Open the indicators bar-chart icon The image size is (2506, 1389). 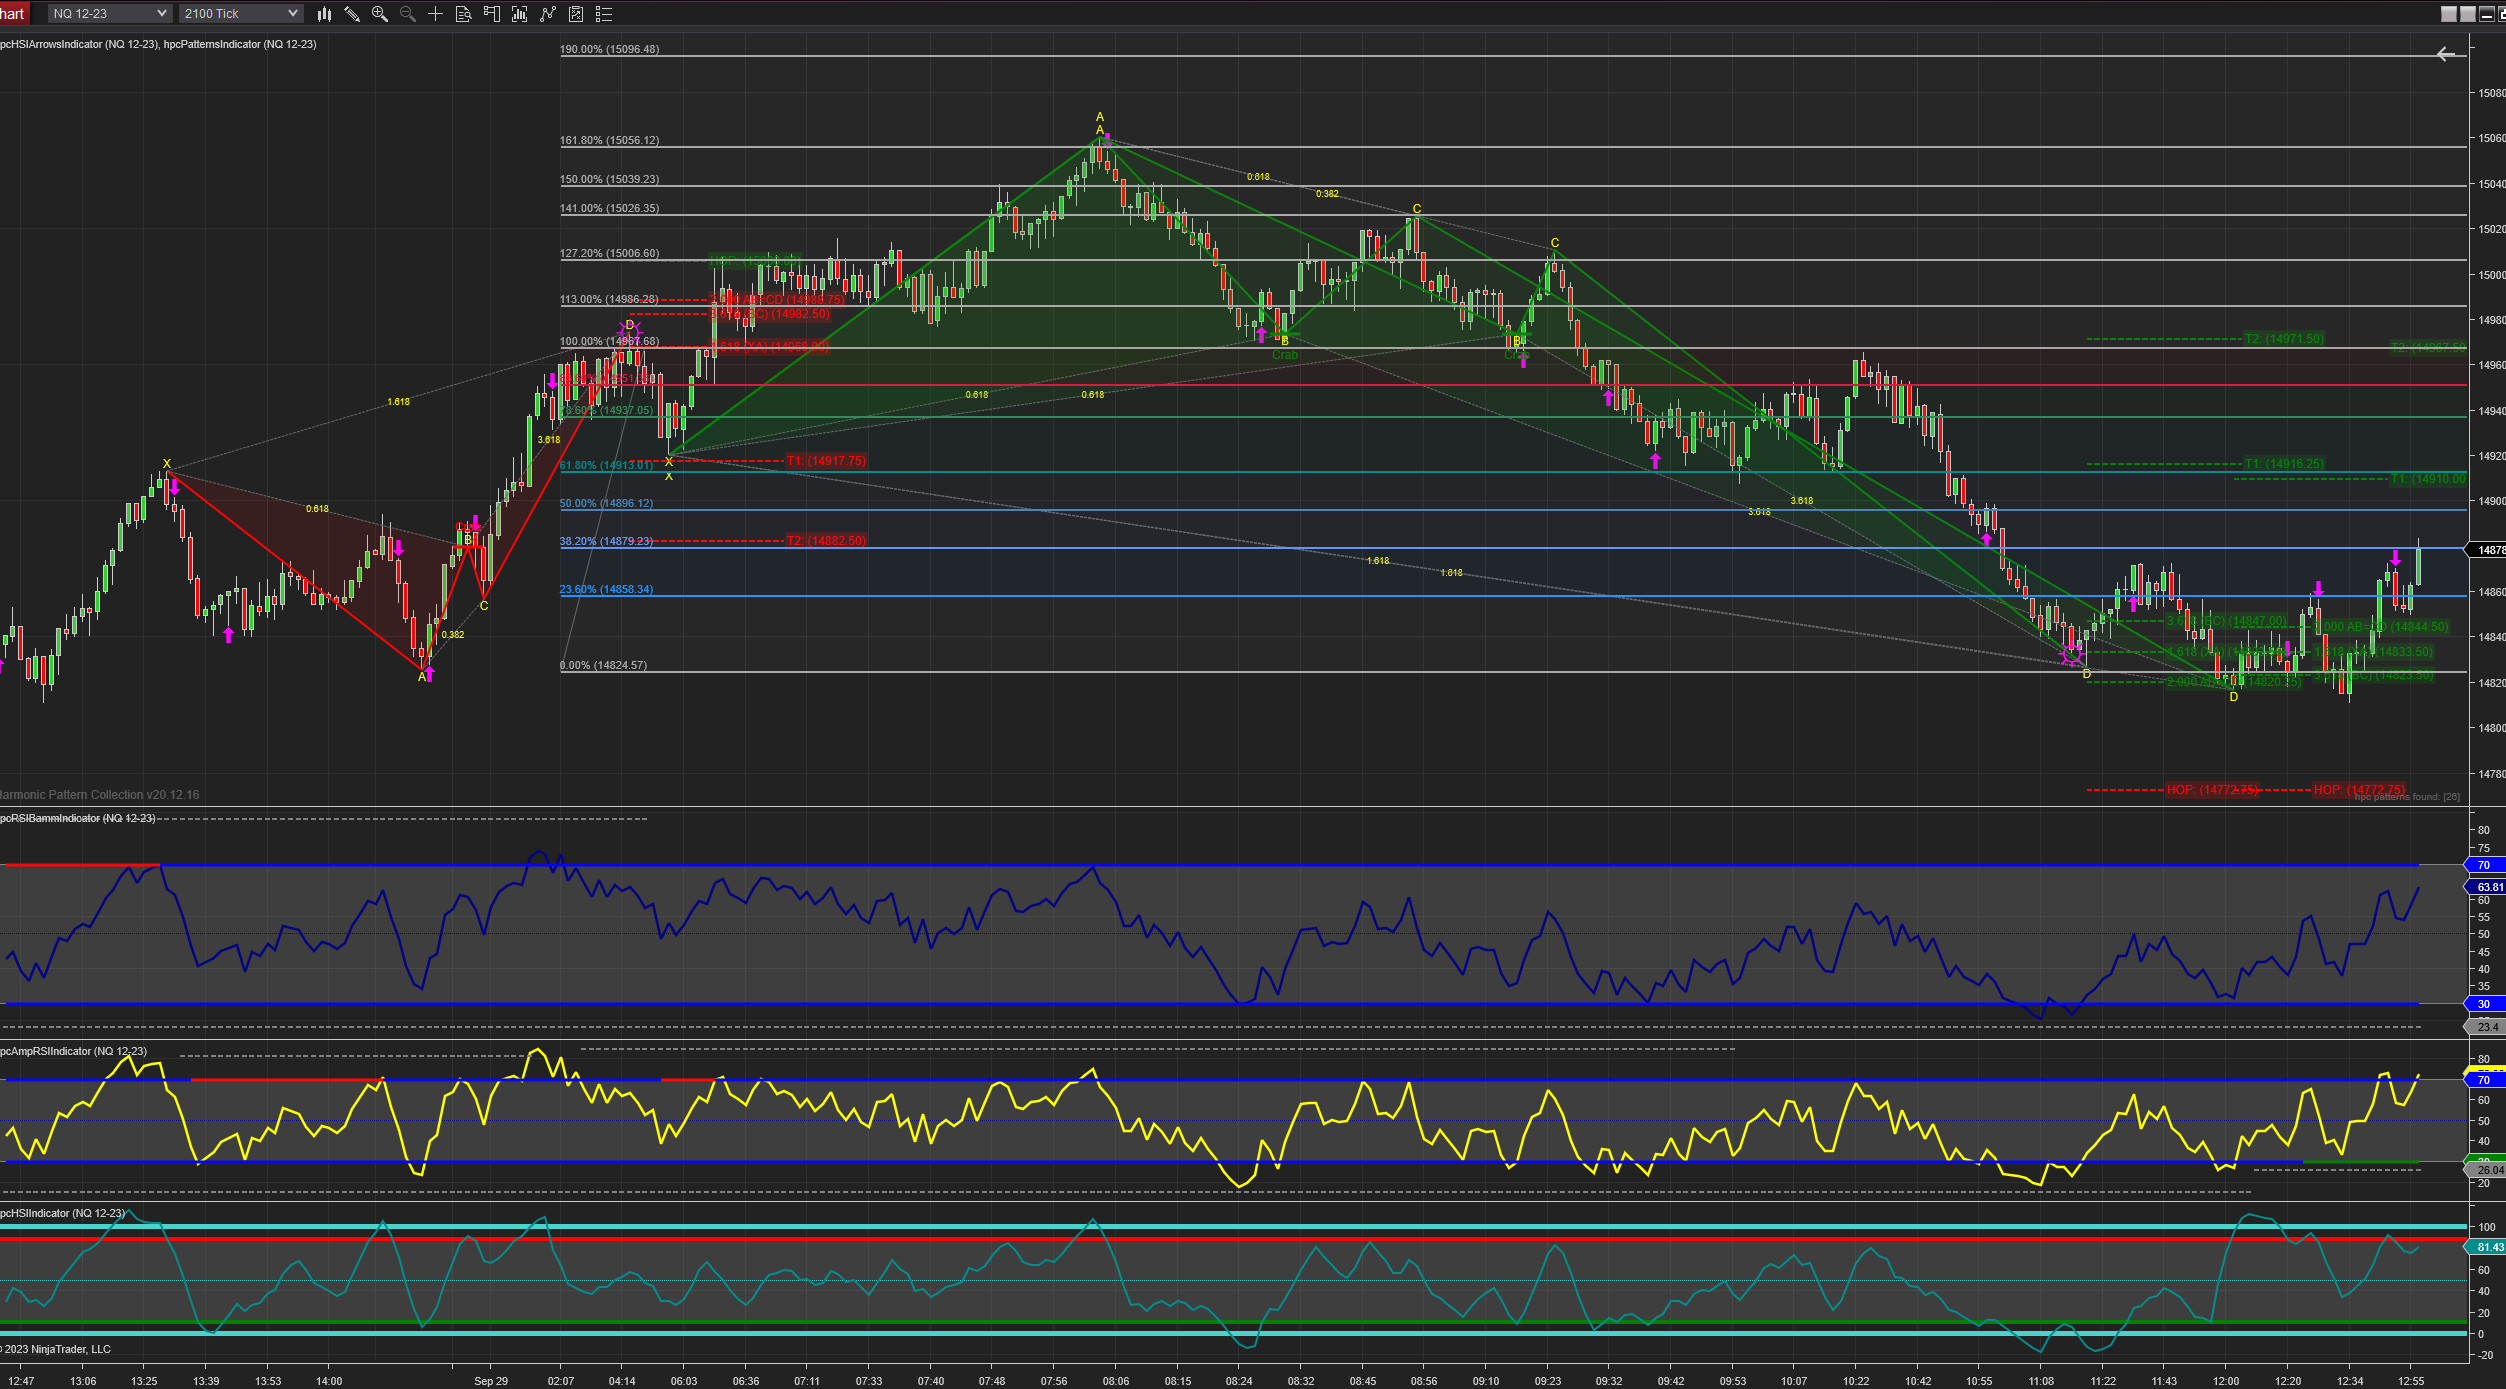pyautogui.click(x=519, y=14)
